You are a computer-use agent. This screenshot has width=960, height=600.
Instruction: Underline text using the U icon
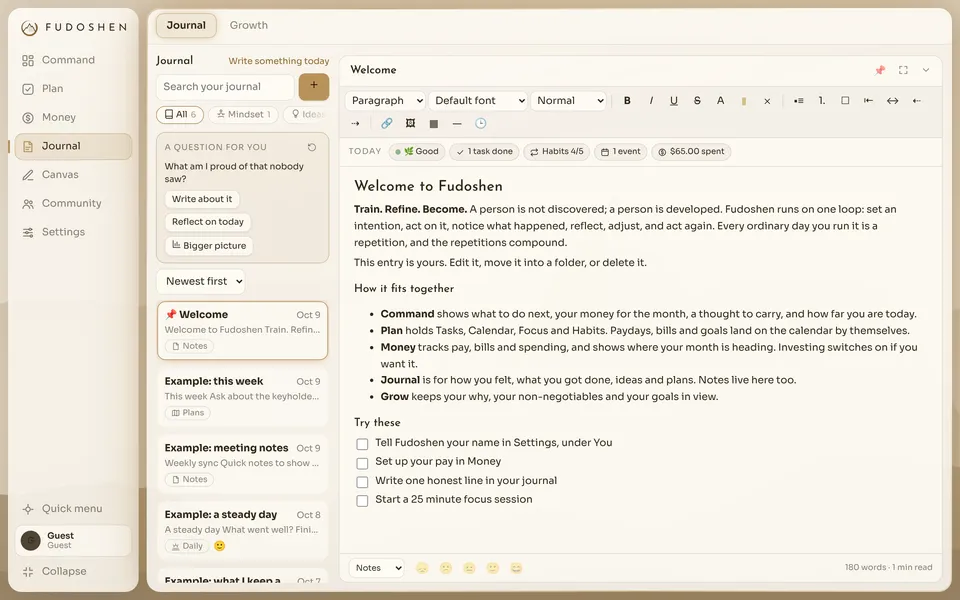[x=673, y=100]
